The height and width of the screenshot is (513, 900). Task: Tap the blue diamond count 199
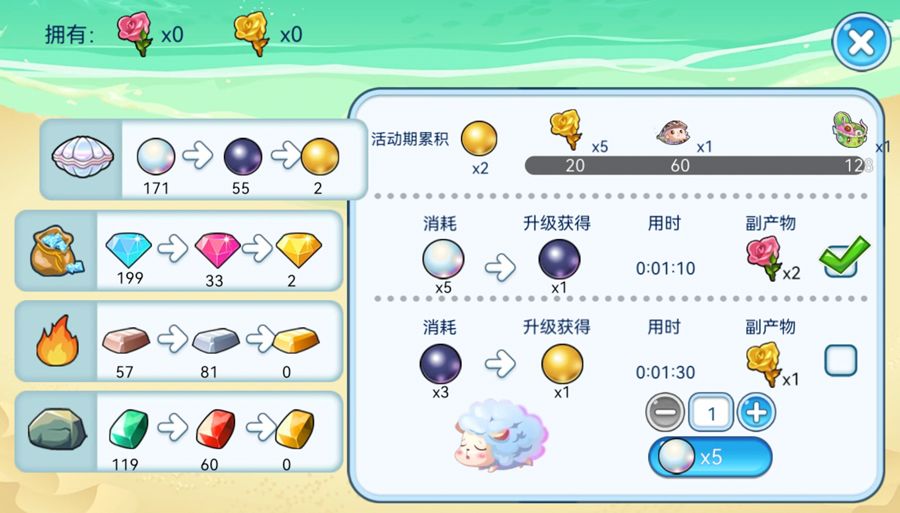(130, 278)
